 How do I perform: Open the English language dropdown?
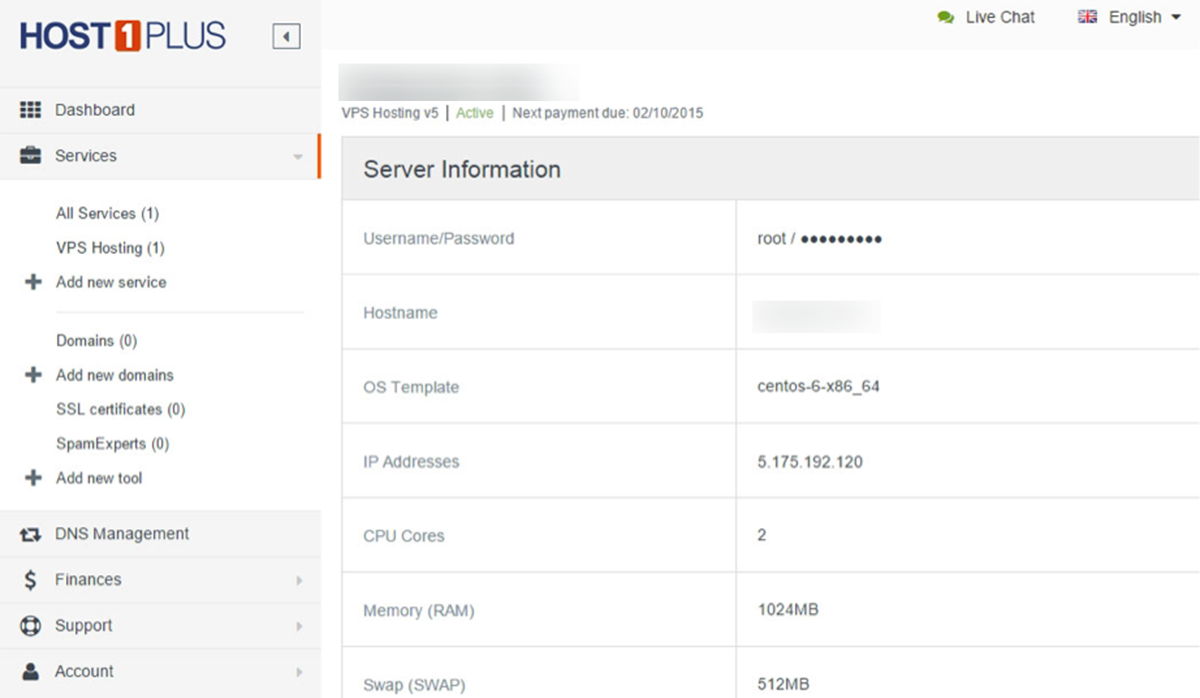[1130, 17]
